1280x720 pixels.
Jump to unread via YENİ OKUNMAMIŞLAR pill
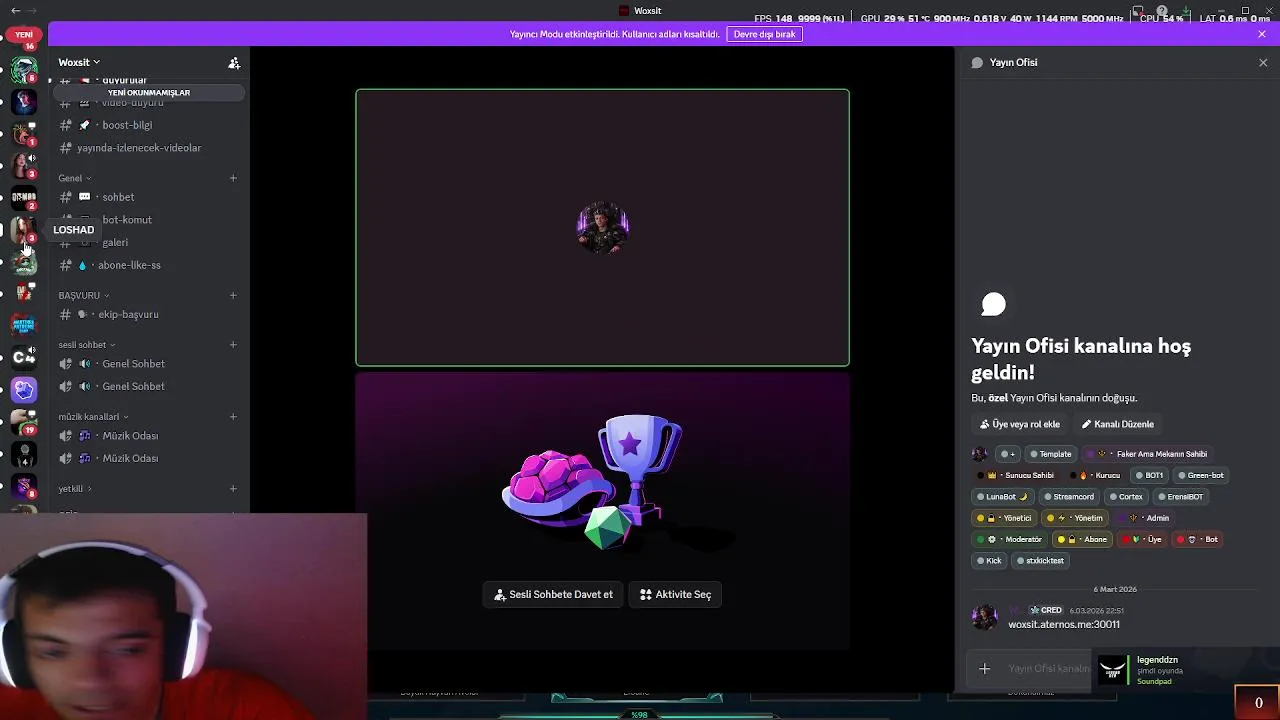[x=149, y=93]
